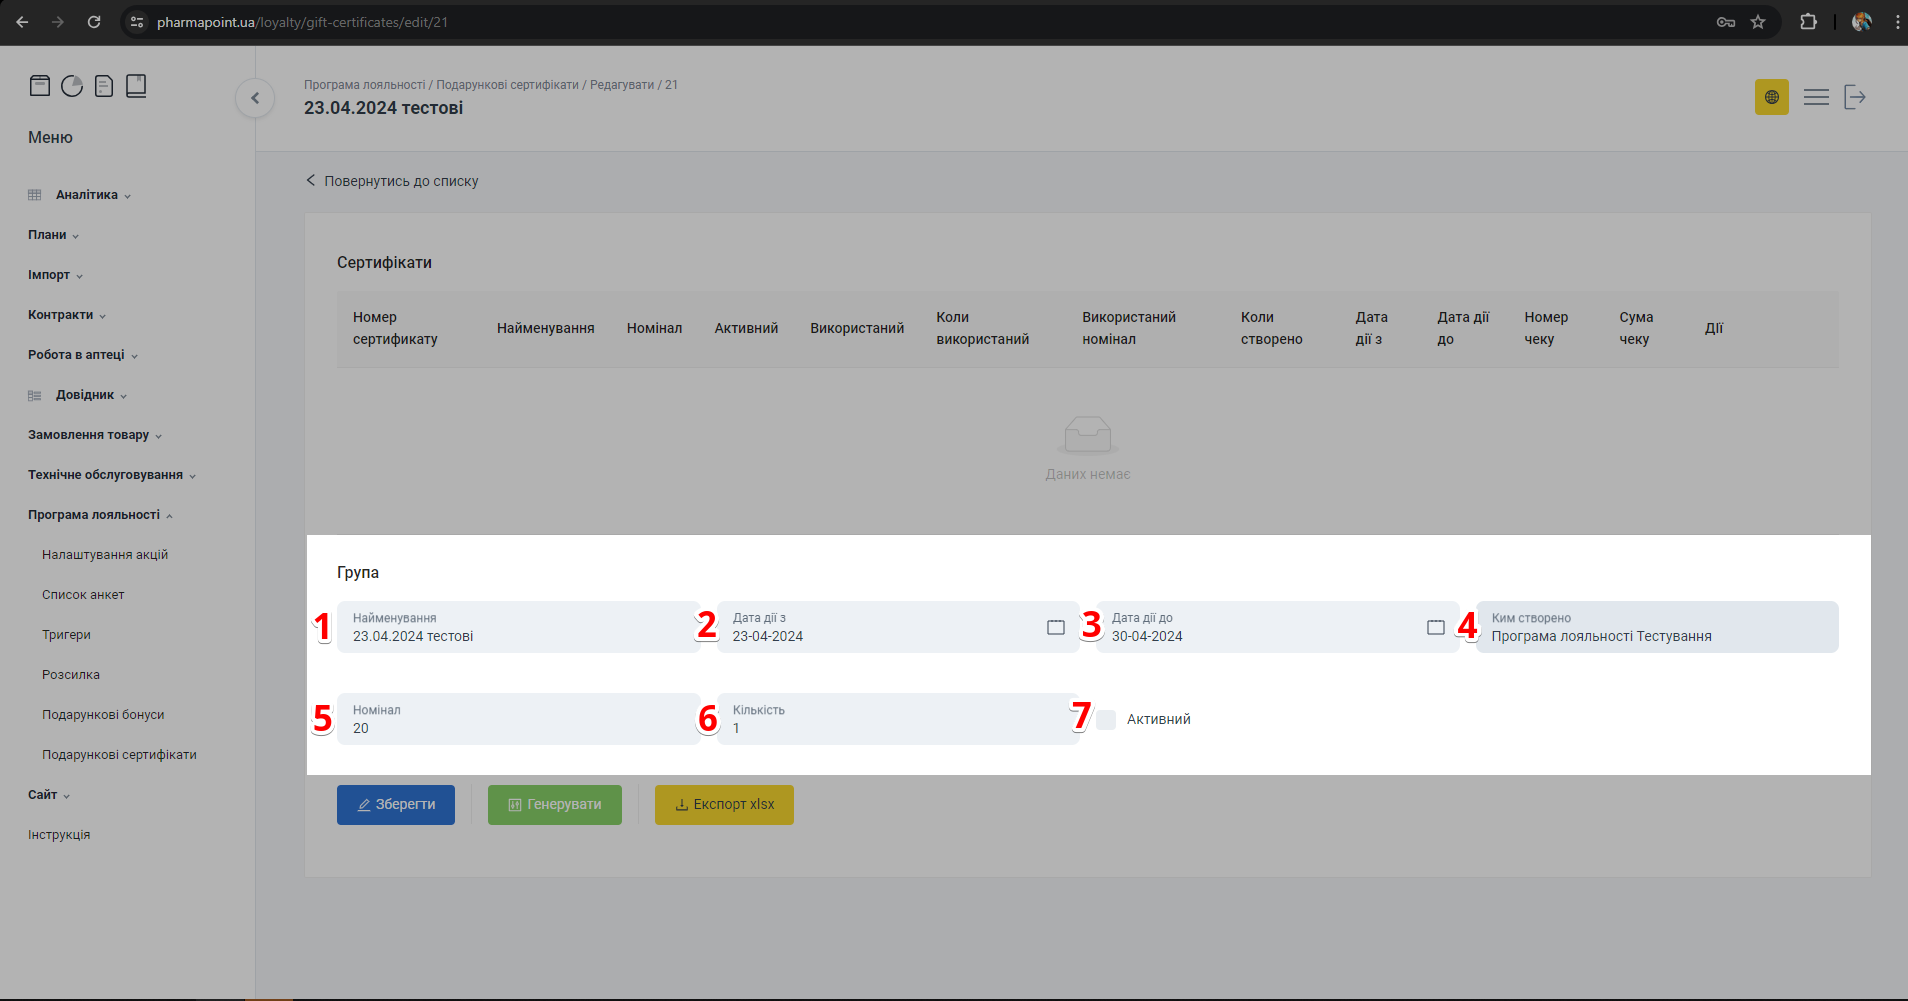
Task: Click the document icon in sidebar top
Action: (x=104, y=86)
